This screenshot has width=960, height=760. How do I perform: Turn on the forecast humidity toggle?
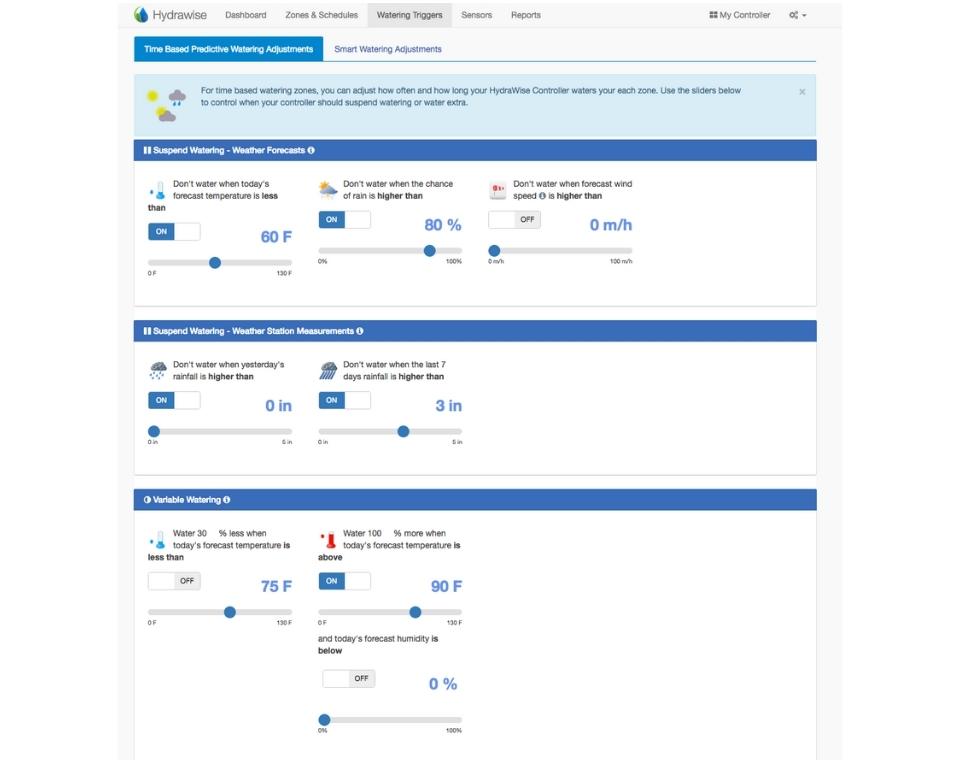click(348, 678)
